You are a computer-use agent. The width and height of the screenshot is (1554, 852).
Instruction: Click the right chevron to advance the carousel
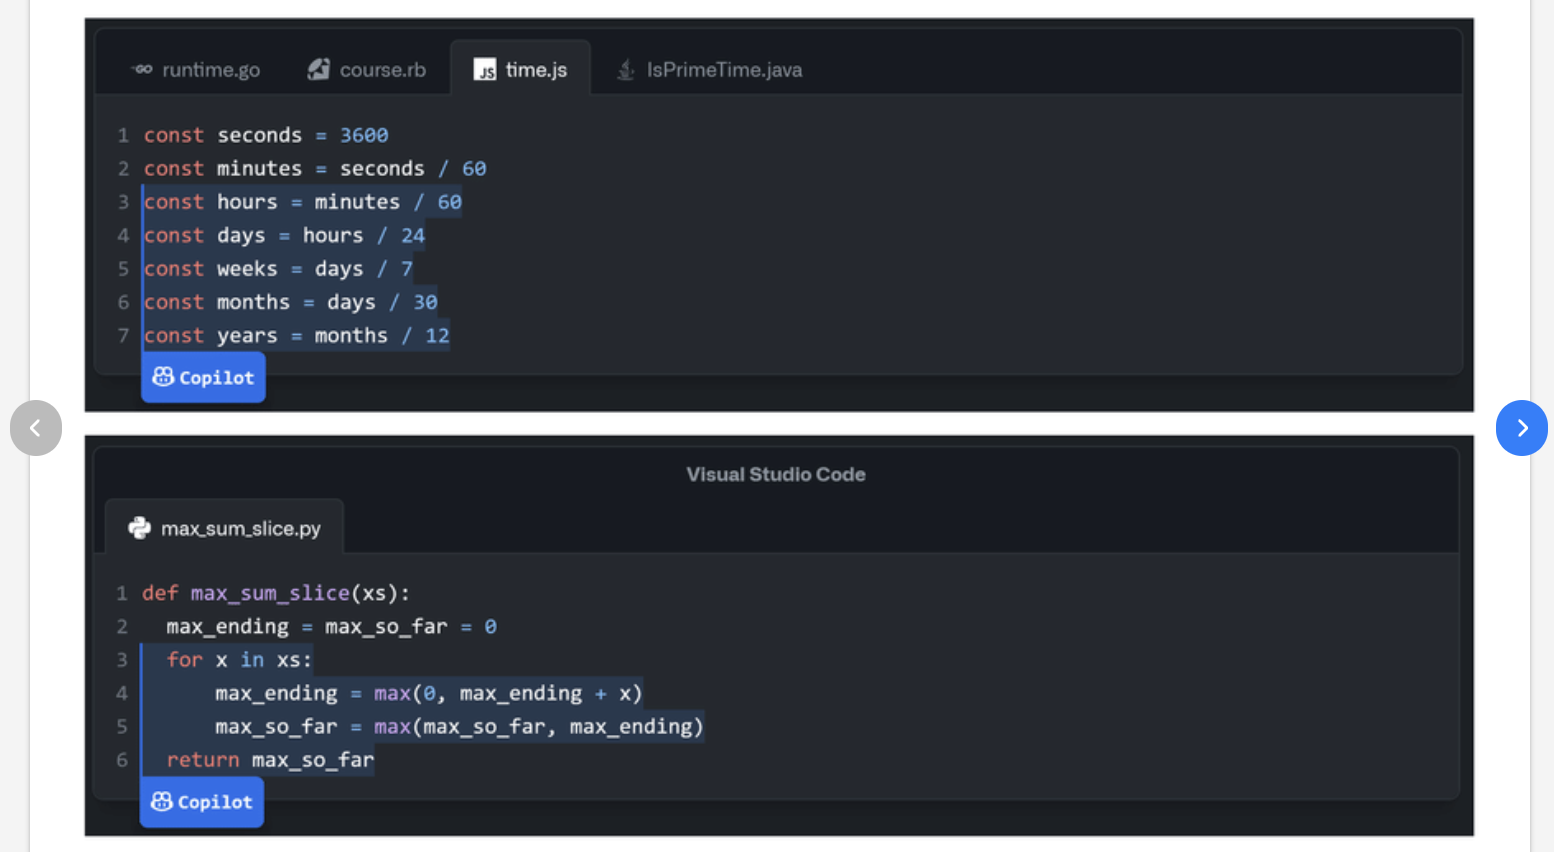(x=1521, y=428)
